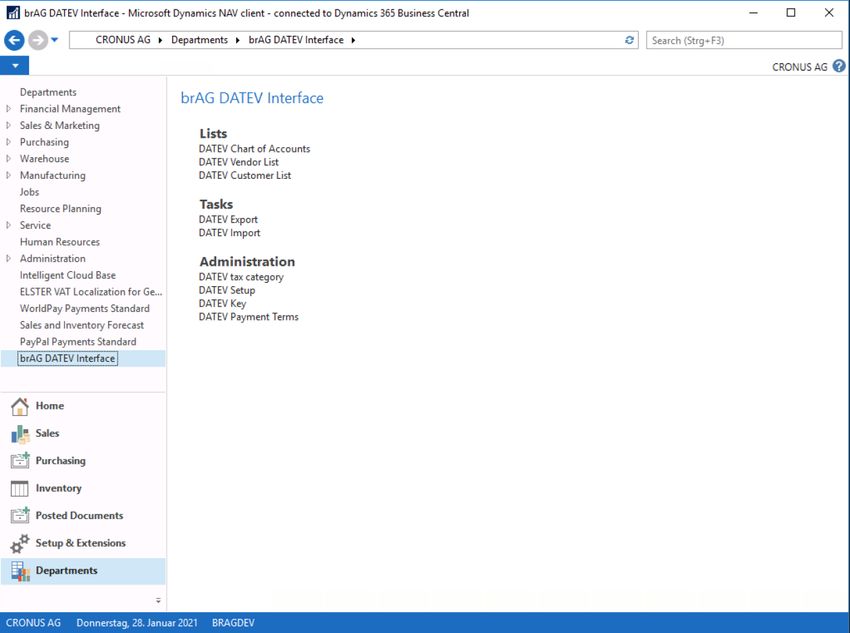Open DATEV tax category page
This screenshot has width=850, height=633.
[x=241, y=277]
